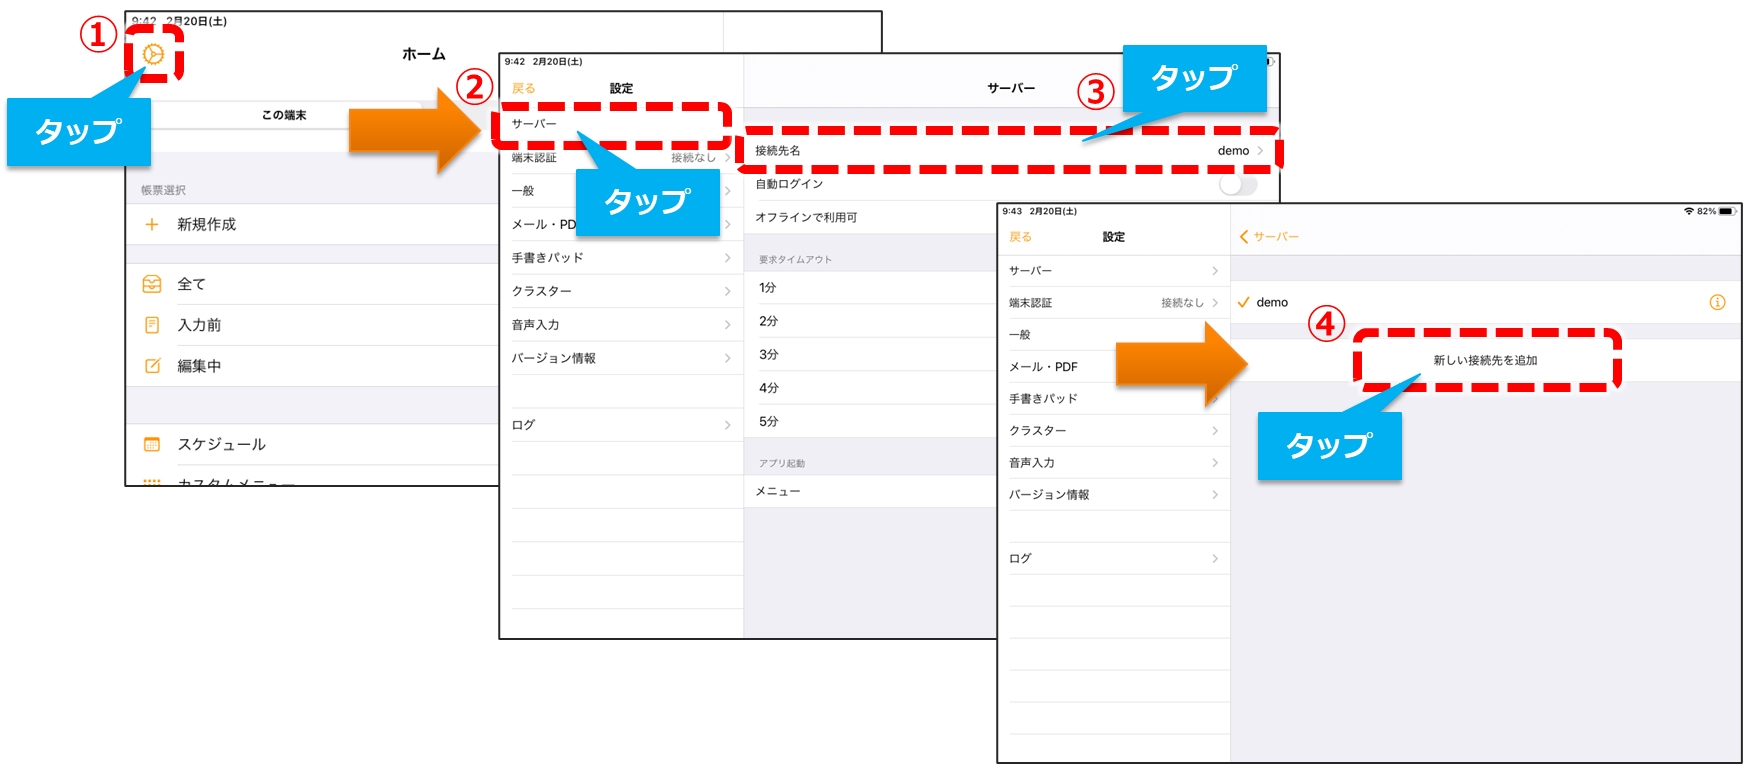Open バージョン情報 chevron in rightmost settings list
The width and height of the screenshot is (1743, 764).
point(1215,495)
